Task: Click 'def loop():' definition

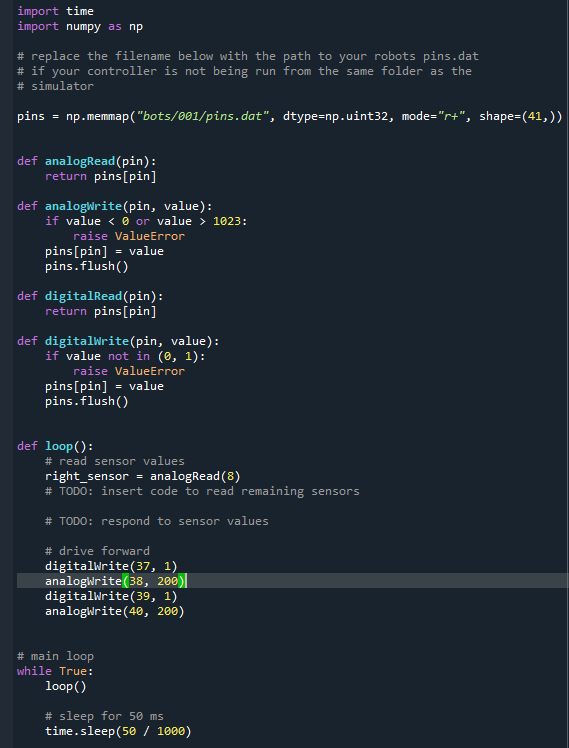Action: click(55, 446)
